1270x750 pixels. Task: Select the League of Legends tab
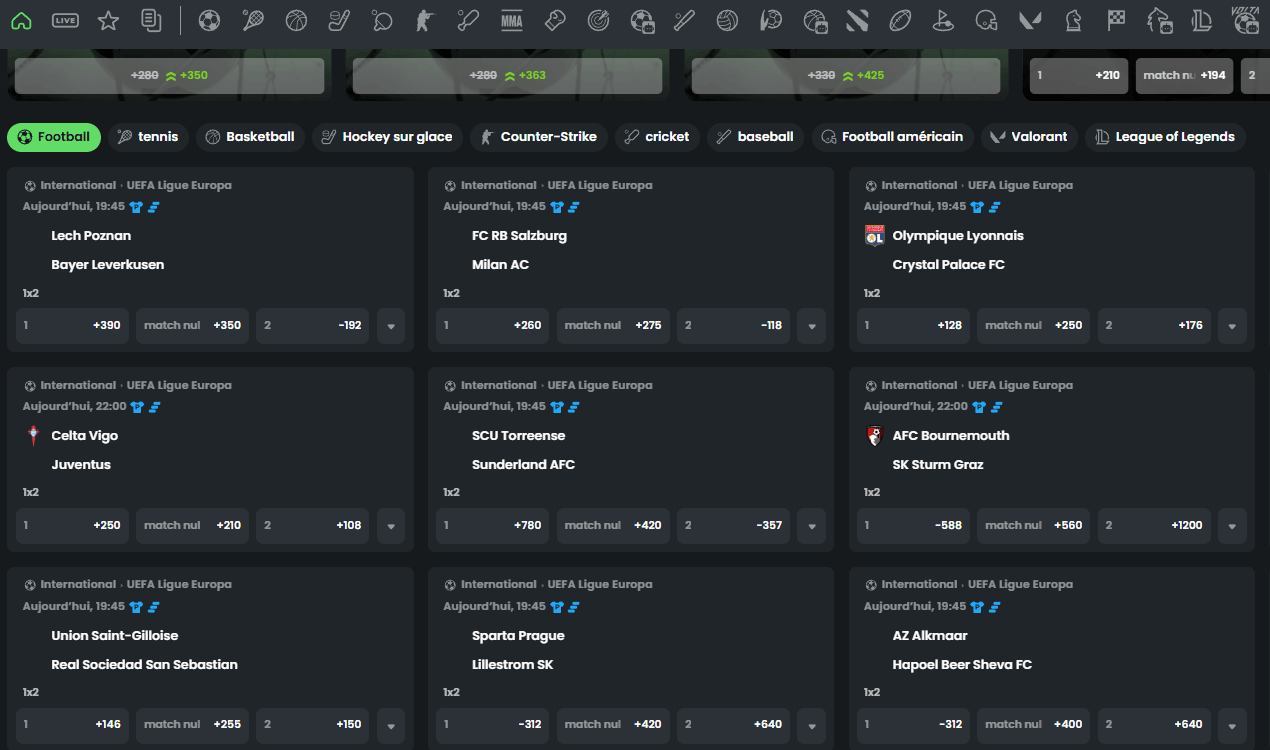coord(1165,137)
